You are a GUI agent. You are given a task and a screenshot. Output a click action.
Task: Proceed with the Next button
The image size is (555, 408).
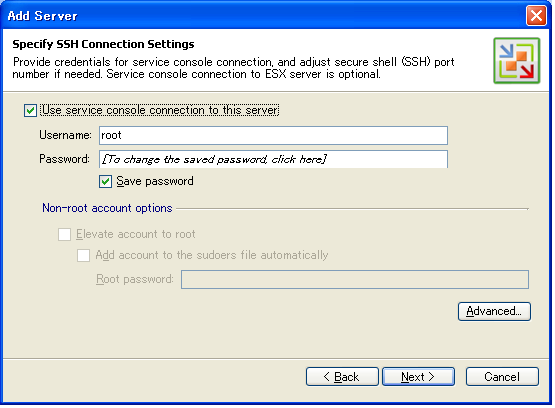(x=418, y=377)
